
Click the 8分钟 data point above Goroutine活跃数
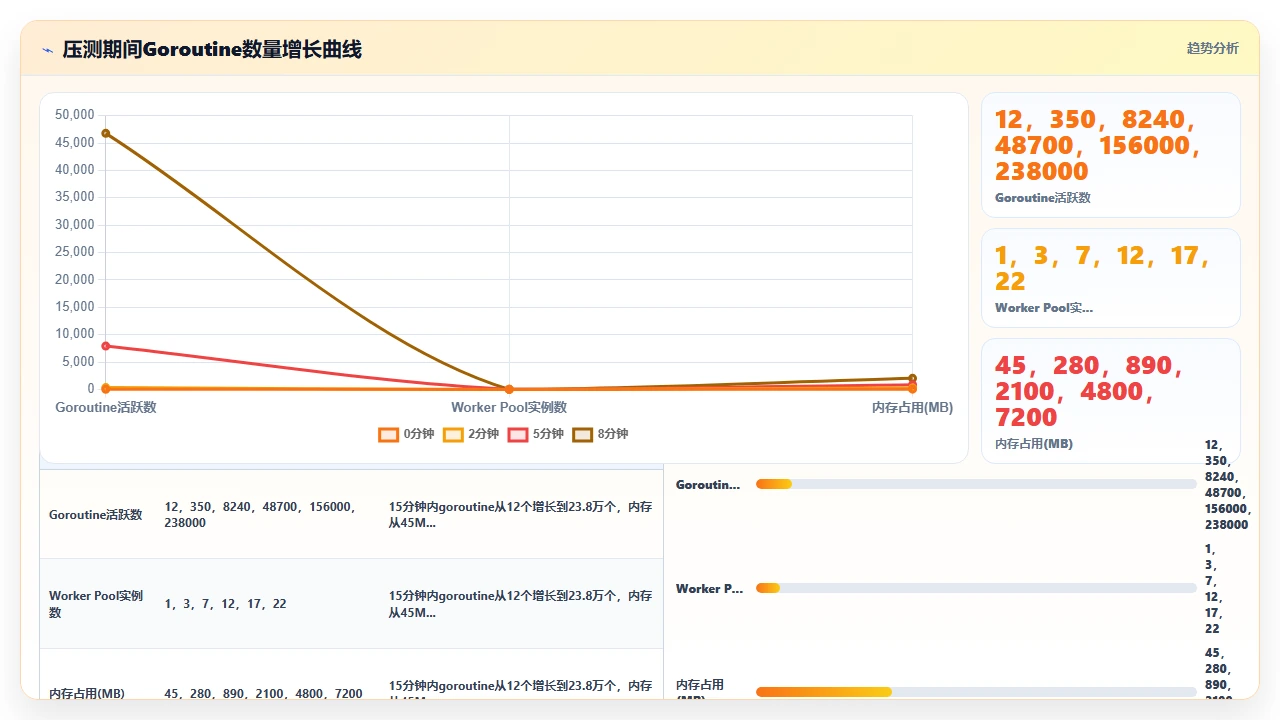click(106, 133)
